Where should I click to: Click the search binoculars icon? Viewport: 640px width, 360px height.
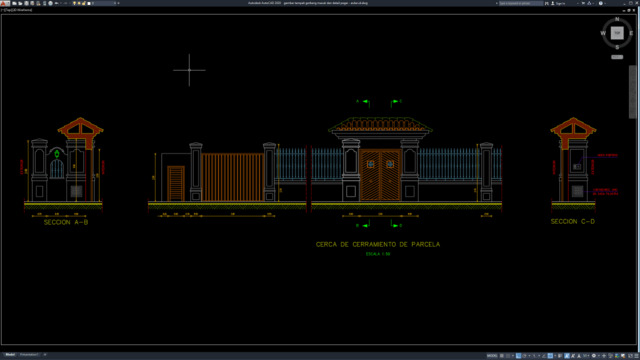[547, 3]
